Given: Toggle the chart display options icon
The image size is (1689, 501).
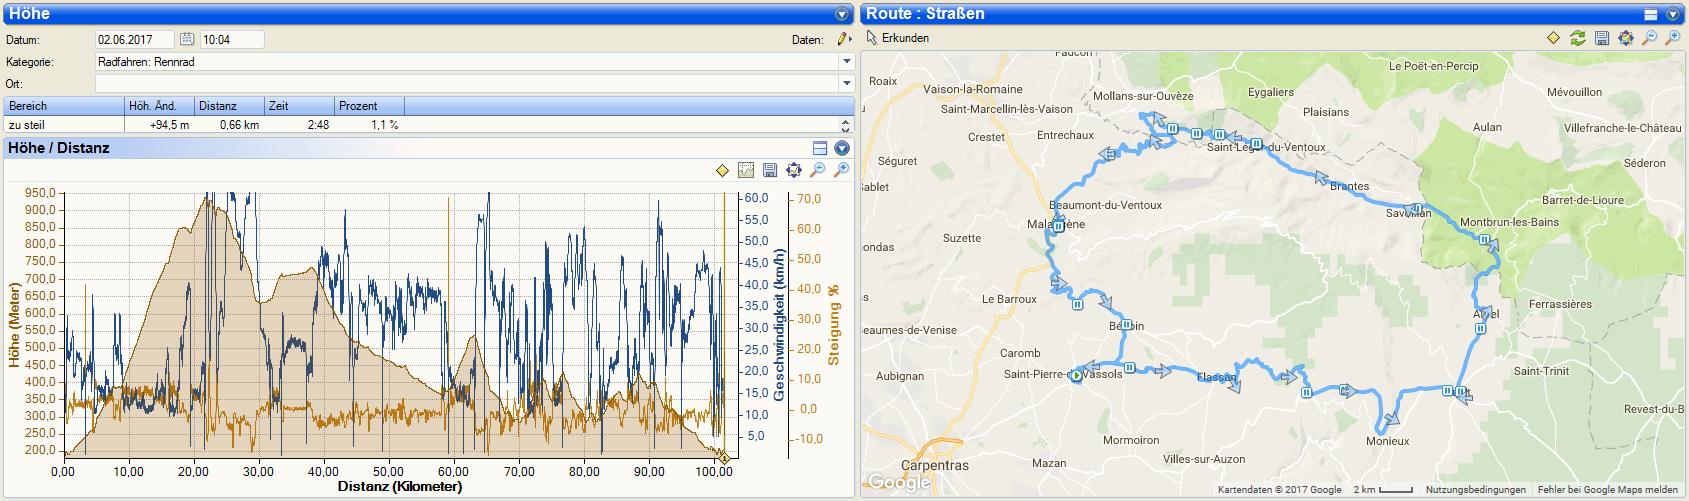Looking at the screenshot, I should [x=746, y=171].
